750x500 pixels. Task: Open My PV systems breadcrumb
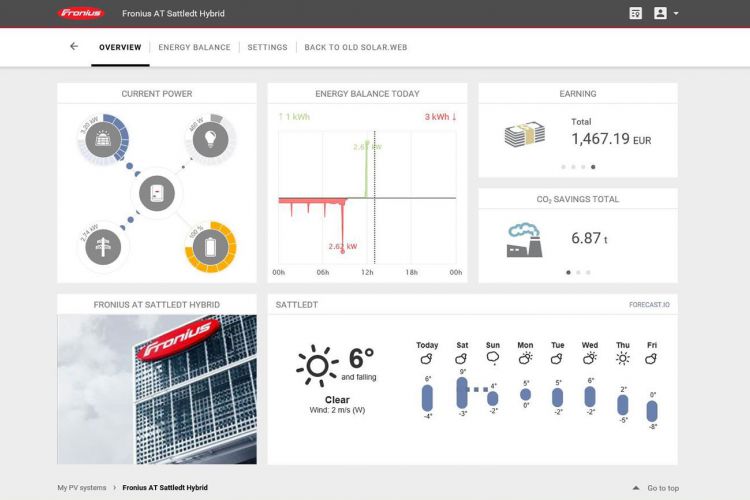click(x=81, y=488)
